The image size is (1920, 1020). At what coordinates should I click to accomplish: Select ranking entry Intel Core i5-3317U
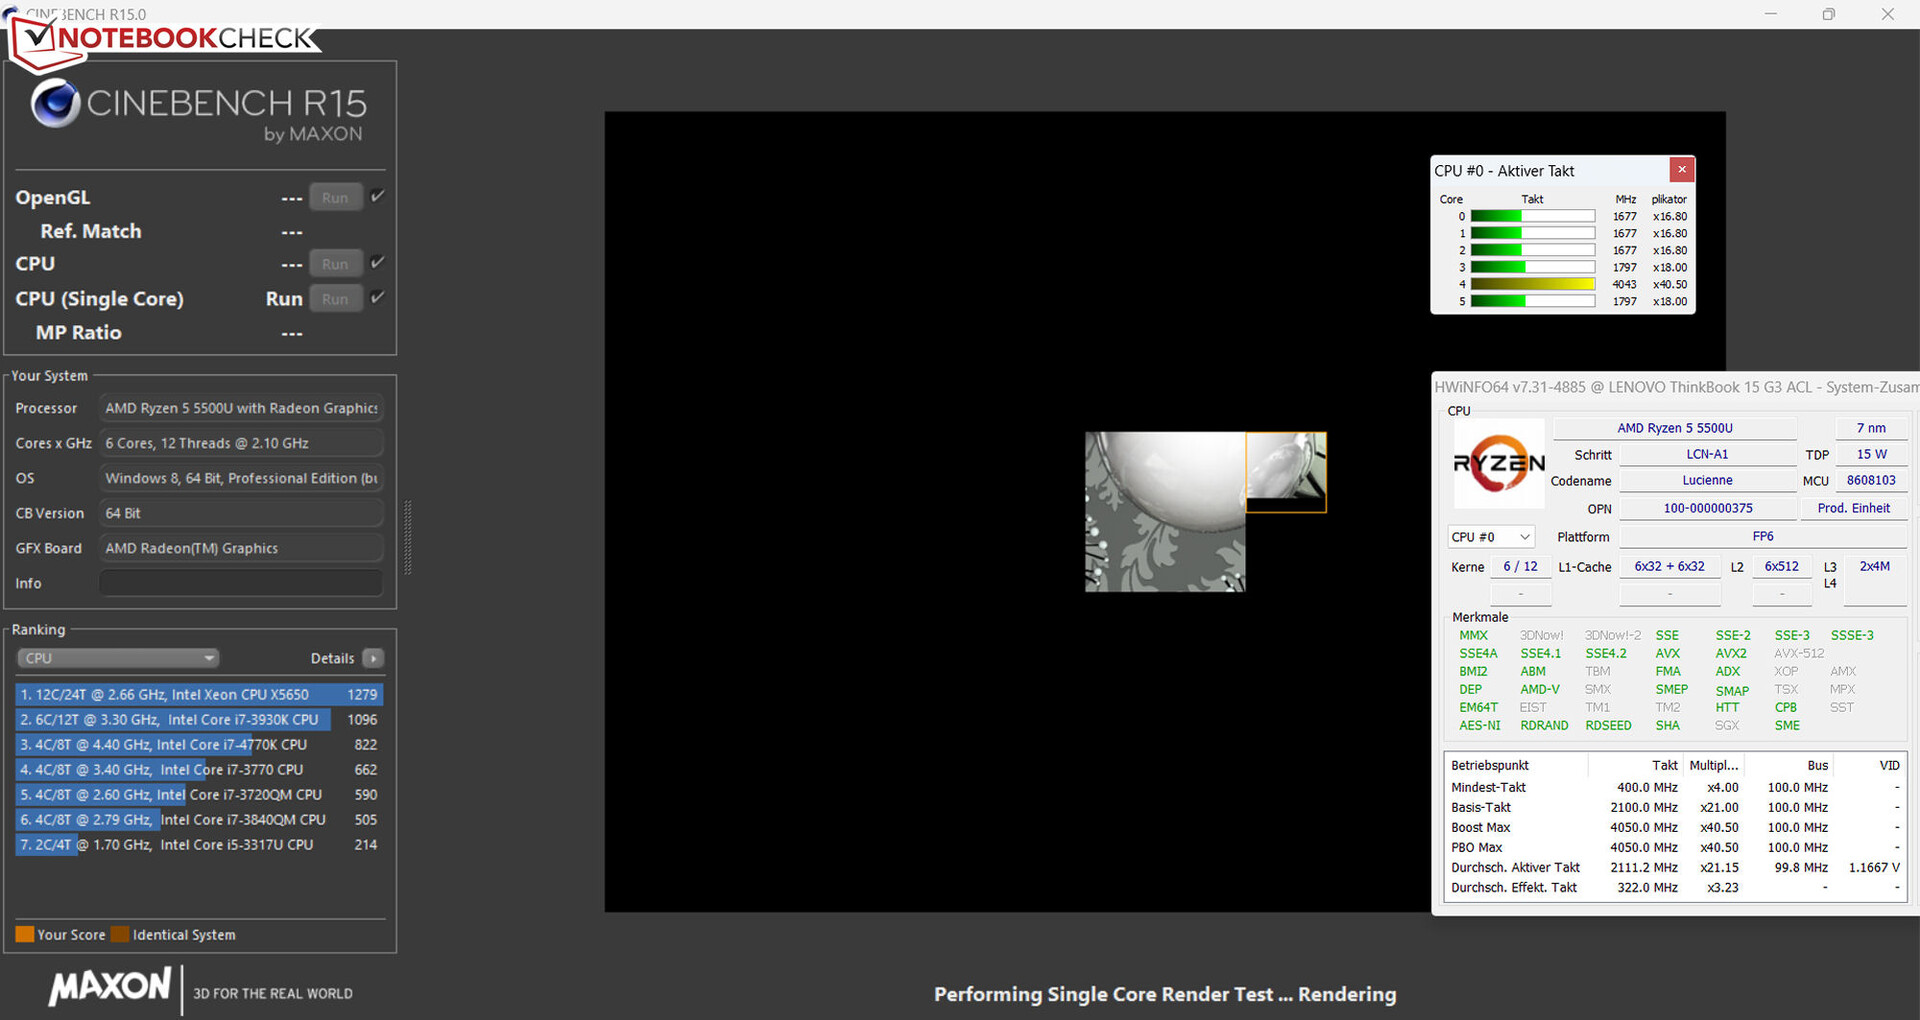click(199, 844)
